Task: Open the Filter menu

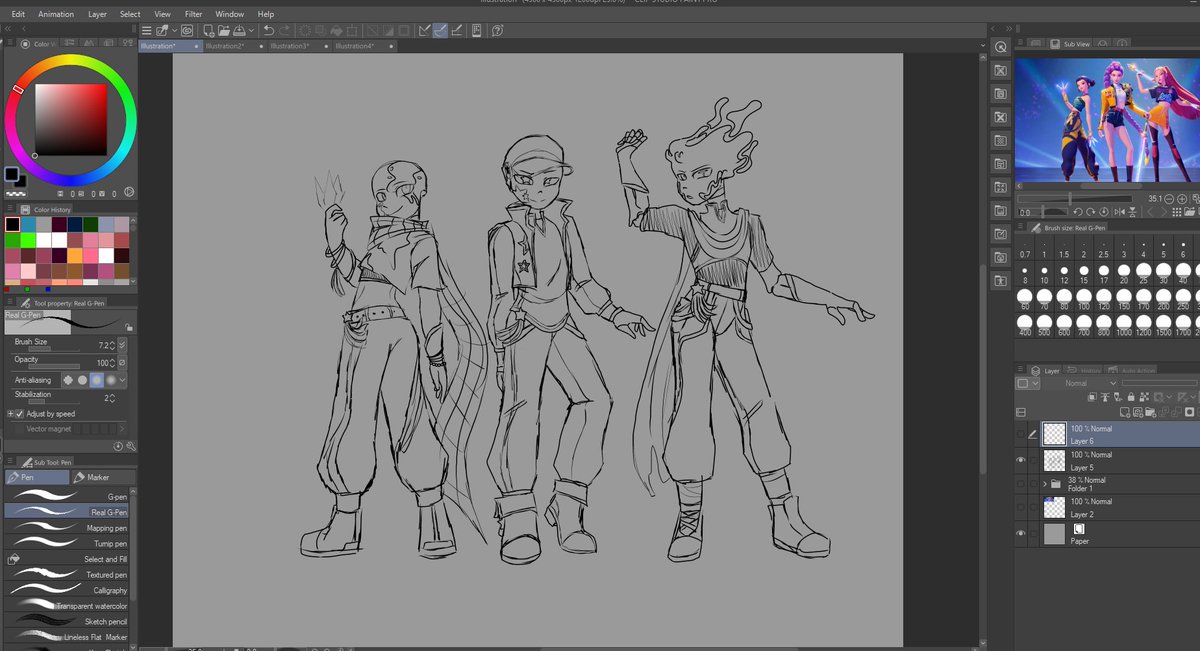Action: tap(194, 14)
